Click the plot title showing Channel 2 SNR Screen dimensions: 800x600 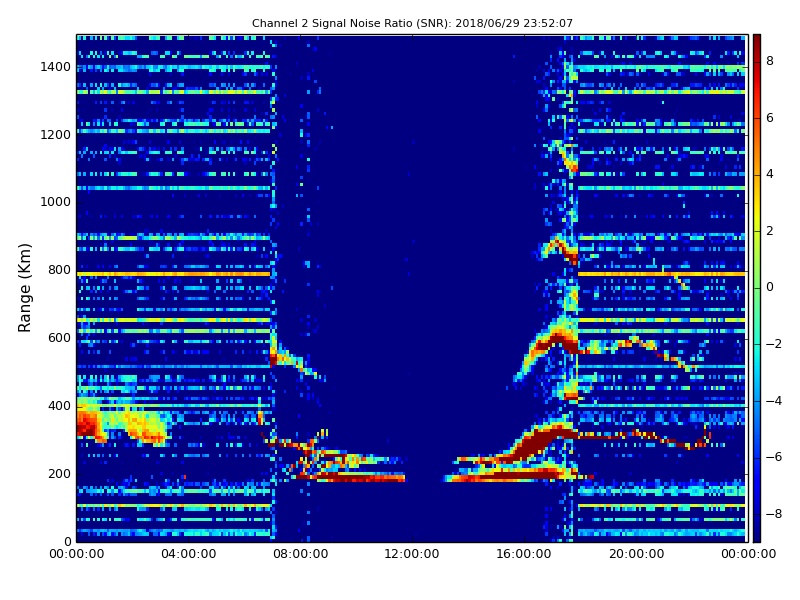click(412, 23)
